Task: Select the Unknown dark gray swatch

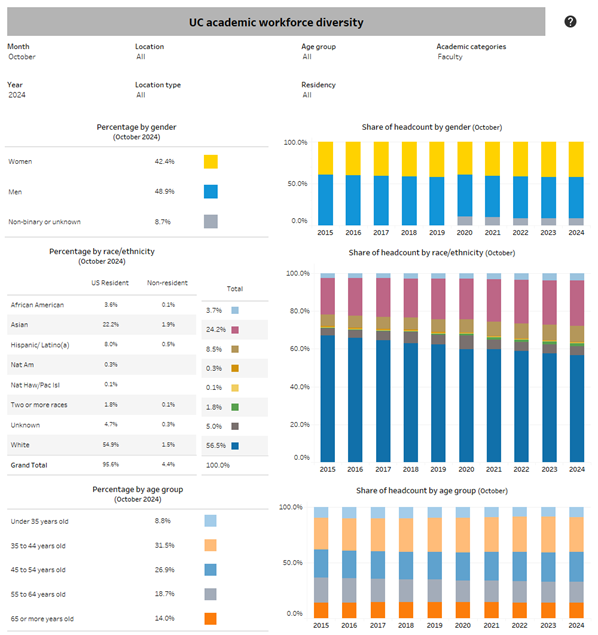Action: pyautogui.click(x=235, y=426)
